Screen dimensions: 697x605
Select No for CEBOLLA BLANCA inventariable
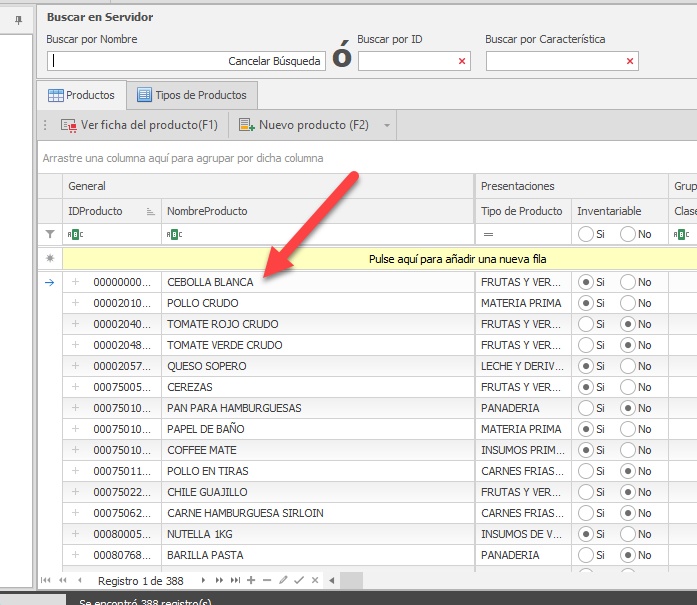[x=628, y=282]
